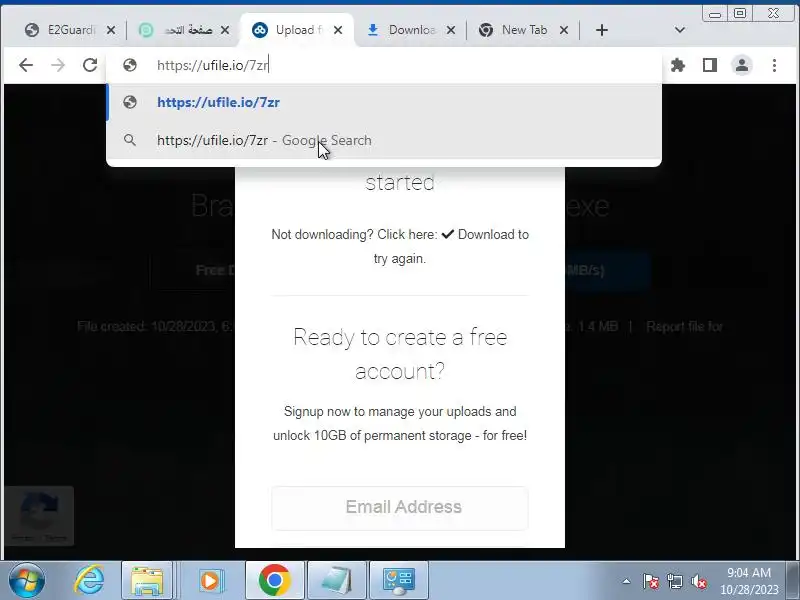Reload the current page
This screenshot has width=800, height=600.
point(90,65)
